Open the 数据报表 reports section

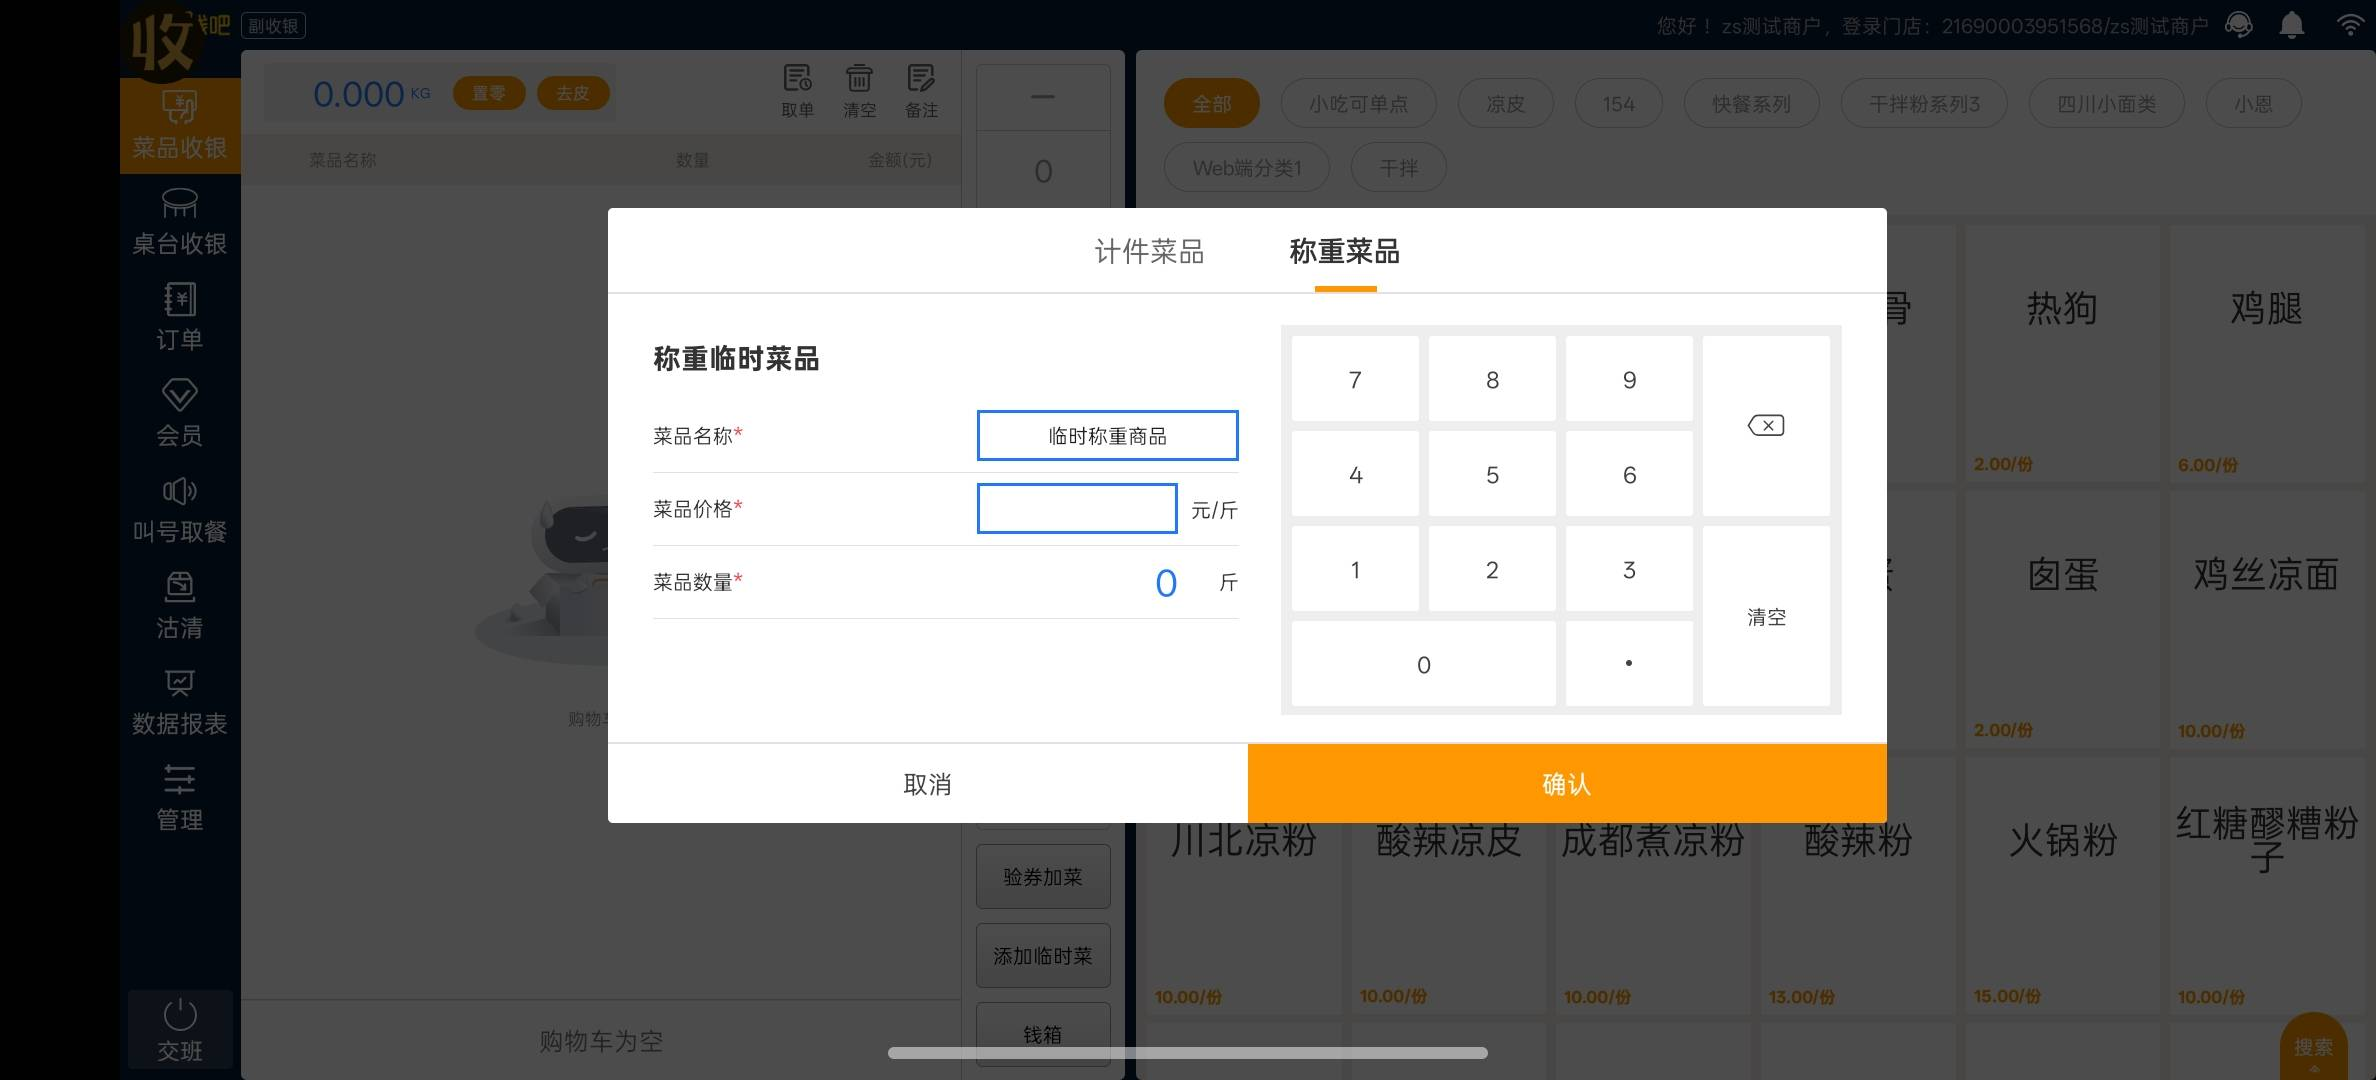pos(180,701)
